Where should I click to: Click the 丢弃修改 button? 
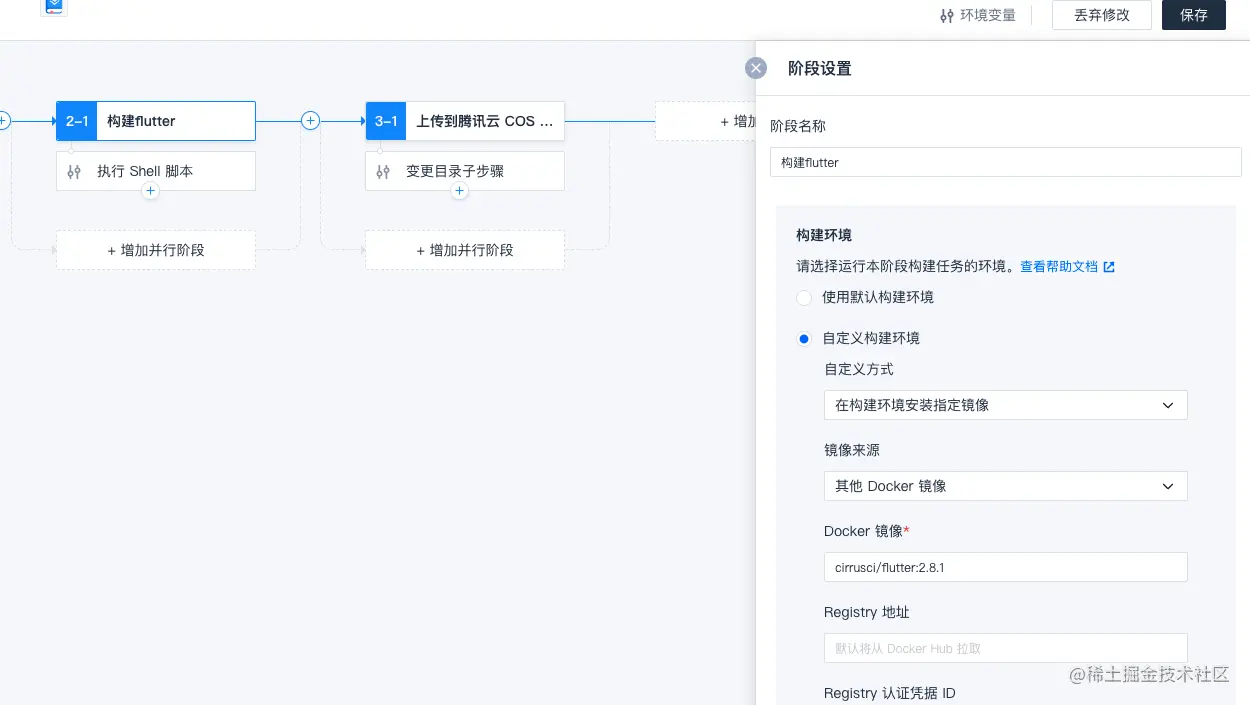click(1102, 15)
